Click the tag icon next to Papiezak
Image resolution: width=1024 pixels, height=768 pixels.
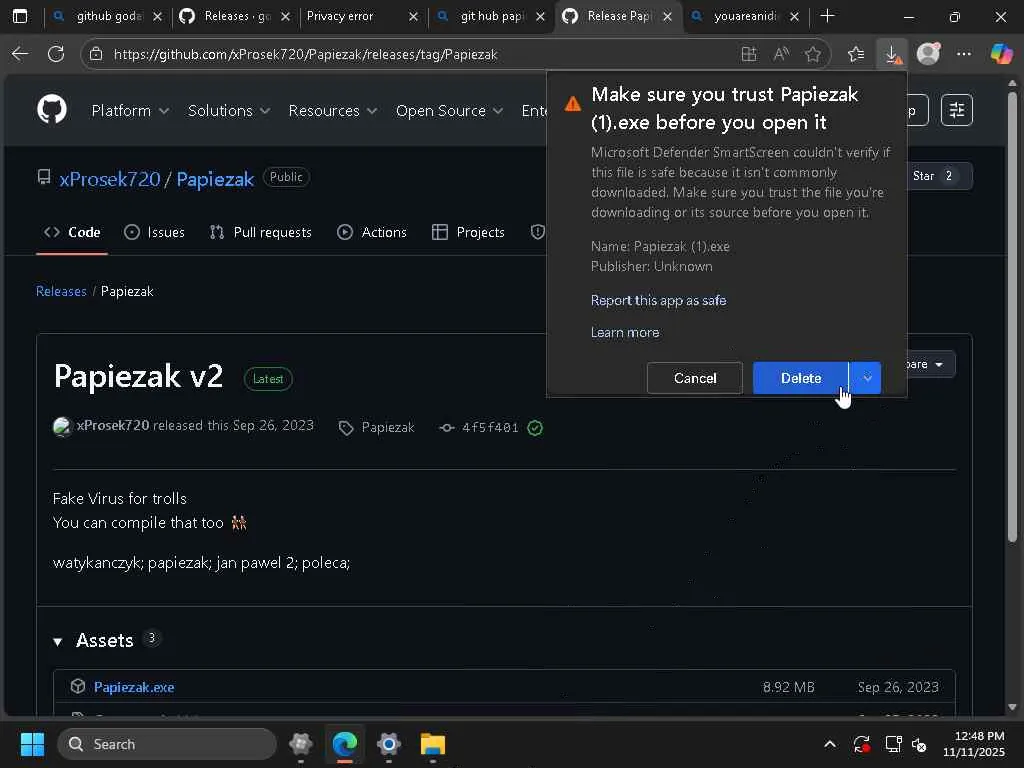click(345, 428)
